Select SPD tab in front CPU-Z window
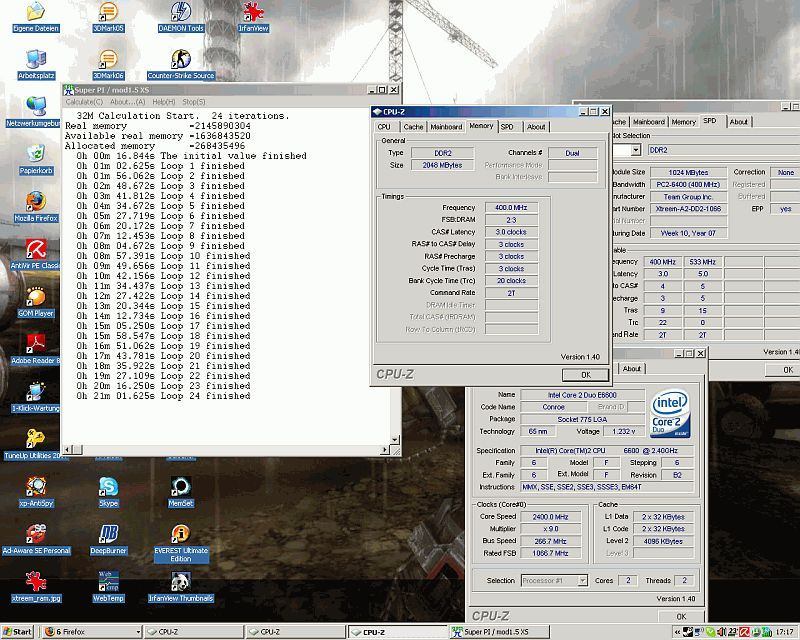Viewport: 800px width, 640px height. click(507, 127)
